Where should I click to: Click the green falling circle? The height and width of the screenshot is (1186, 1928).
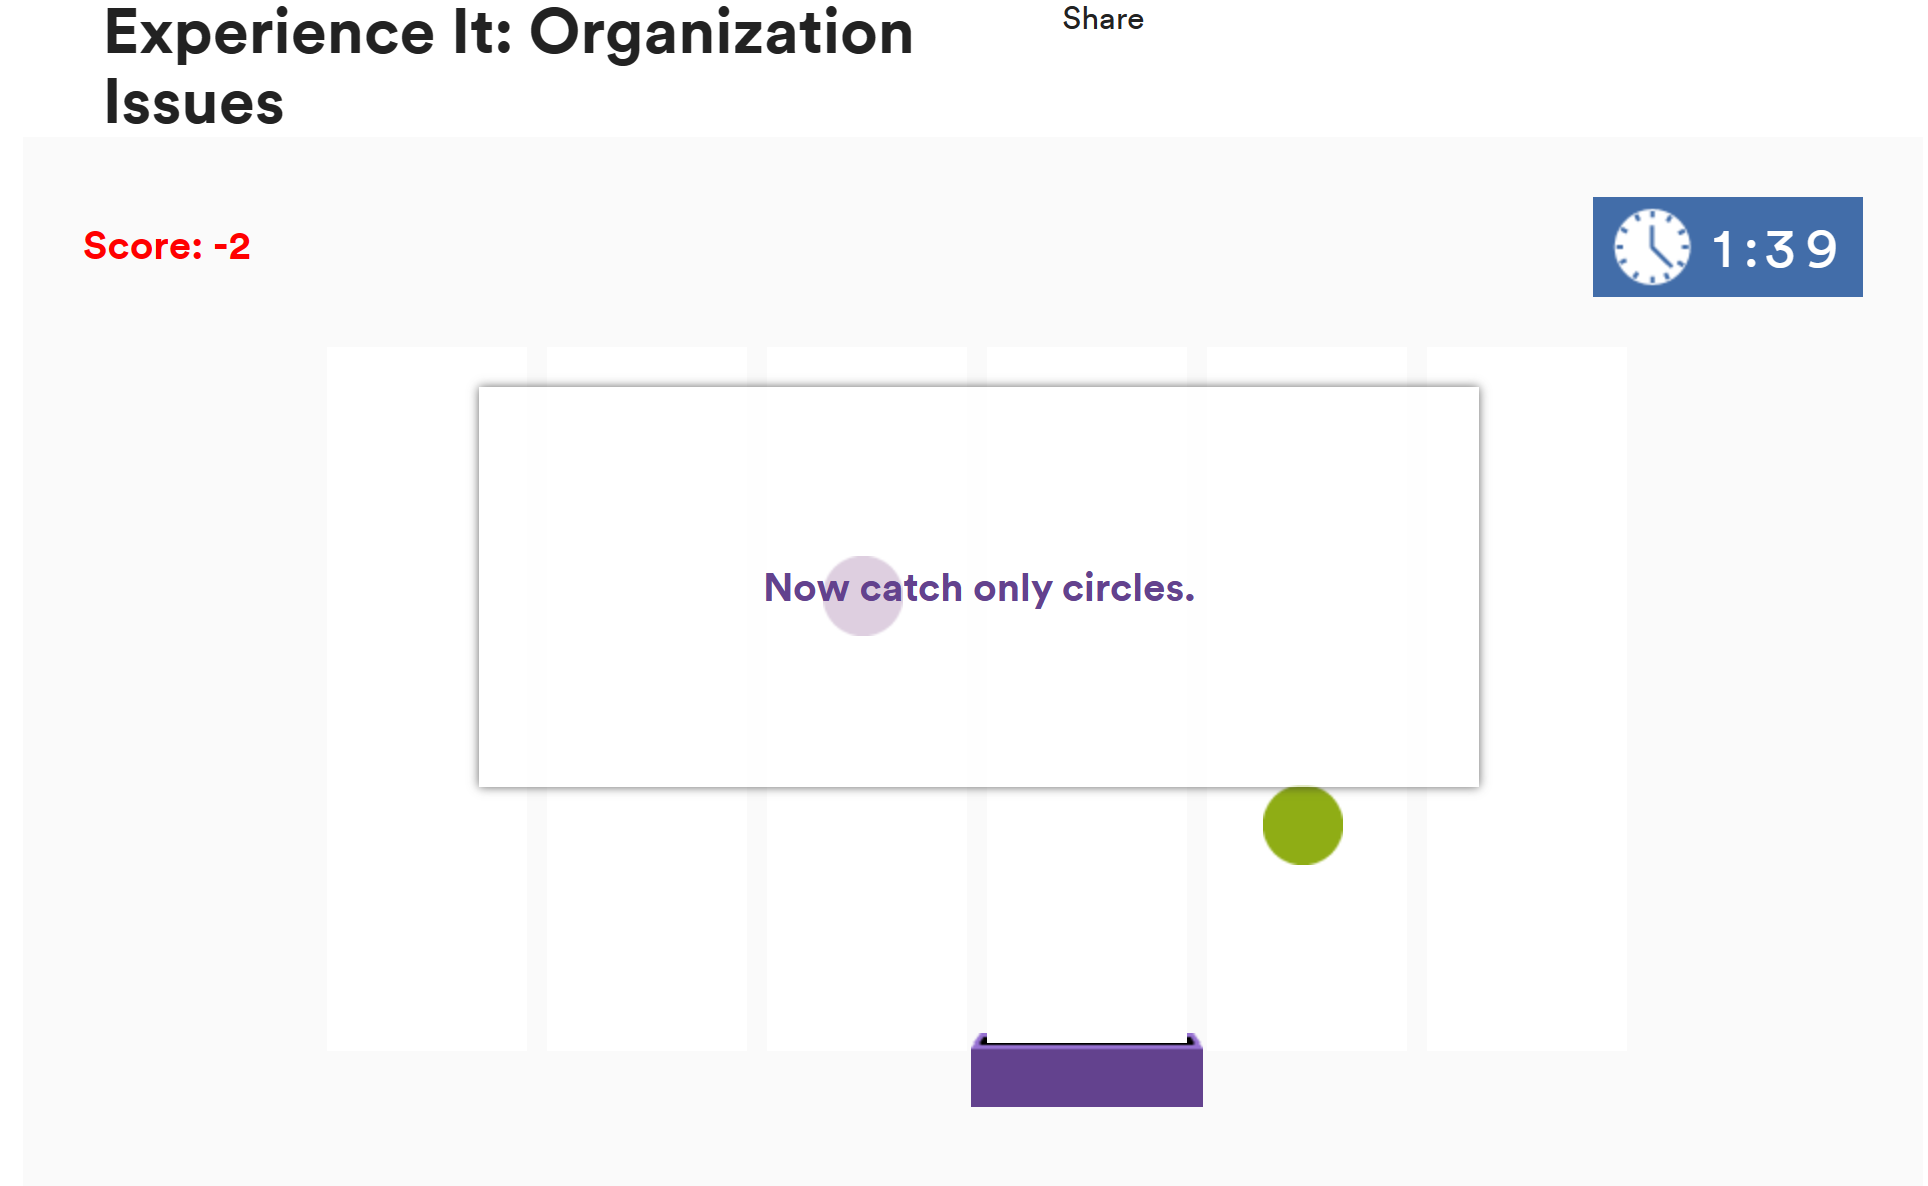[x=1302, y=825]
